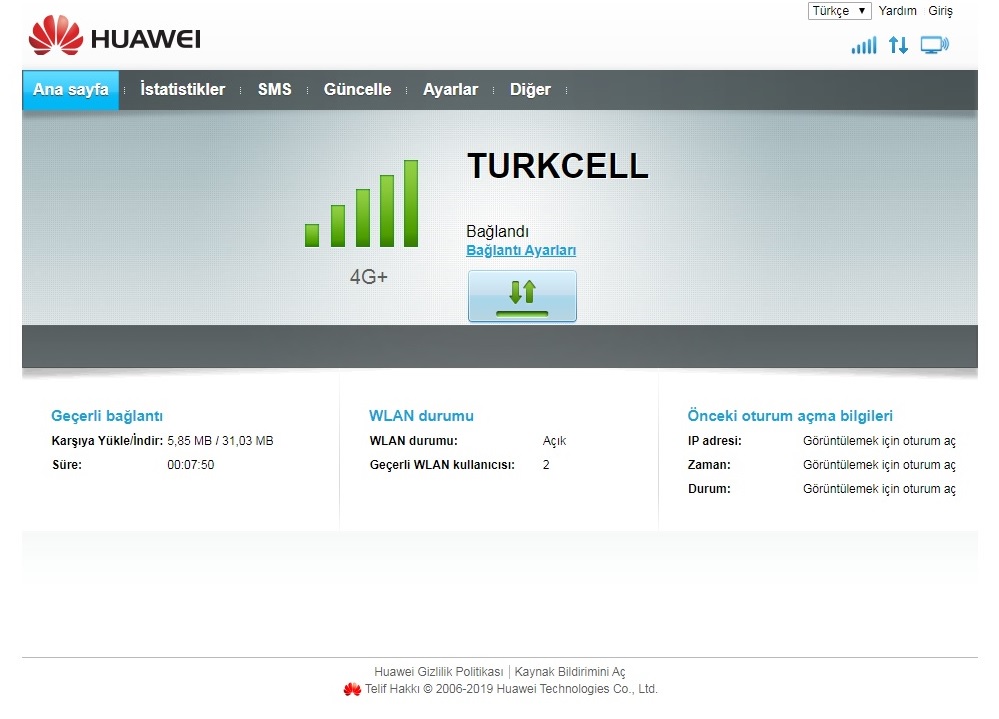
Task: Open Huawei Gizlilik Politikası link
Action: coord(438,672)
